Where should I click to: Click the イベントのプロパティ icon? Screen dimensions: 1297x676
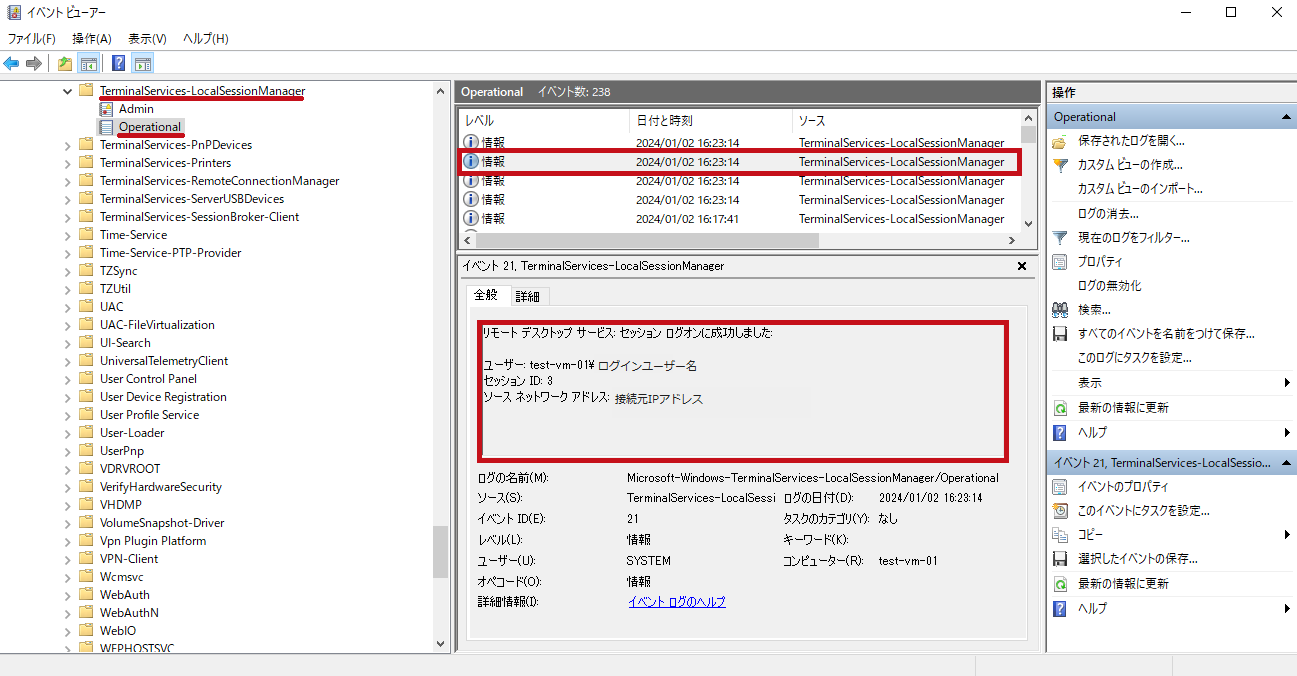1060,487
